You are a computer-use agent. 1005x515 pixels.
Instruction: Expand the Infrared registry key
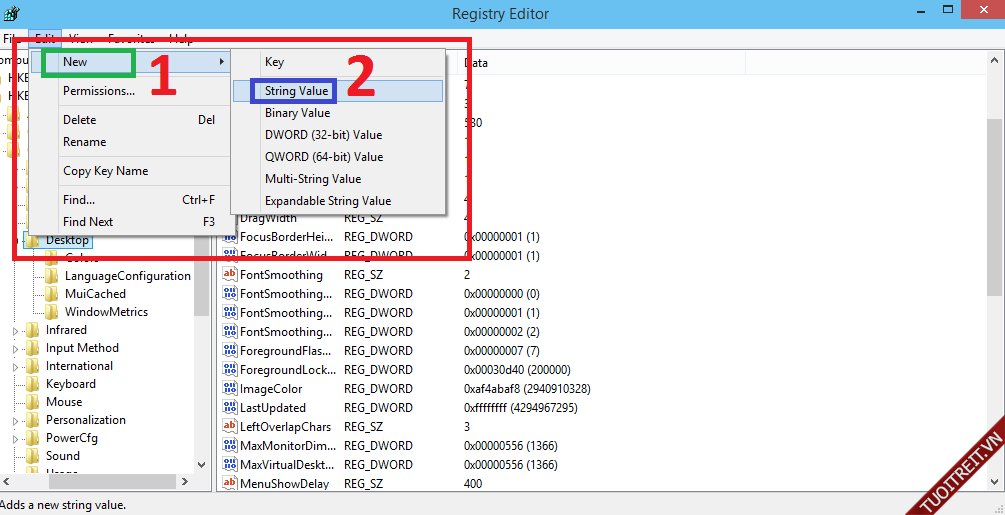(15, 331)
